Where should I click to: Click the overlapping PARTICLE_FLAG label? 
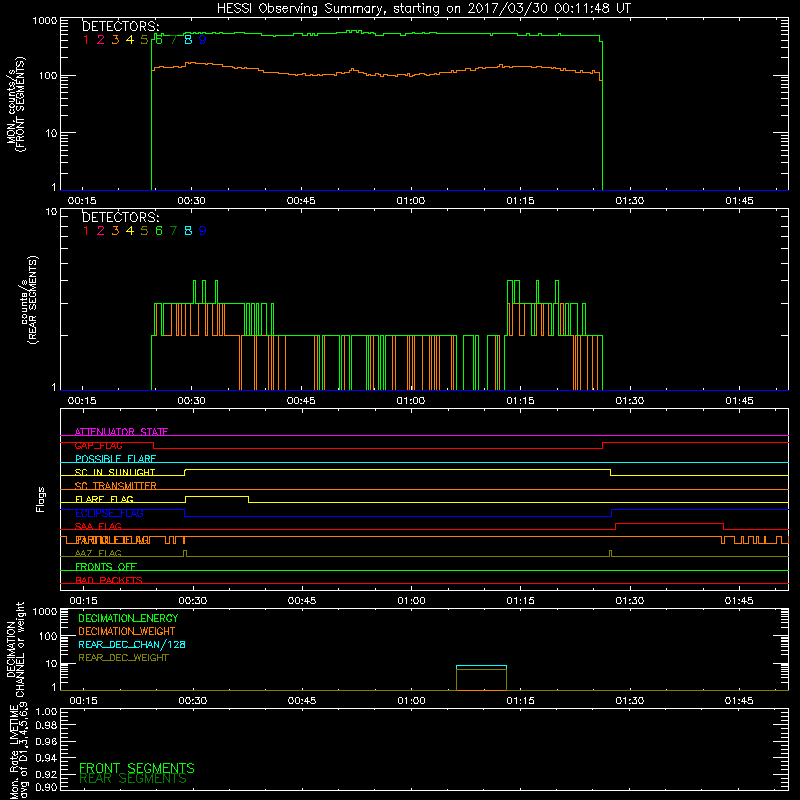113,540
